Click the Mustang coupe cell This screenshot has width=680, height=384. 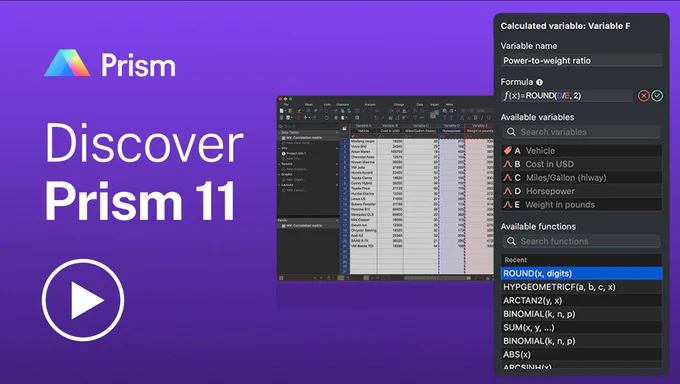click(x=363, y=141)
